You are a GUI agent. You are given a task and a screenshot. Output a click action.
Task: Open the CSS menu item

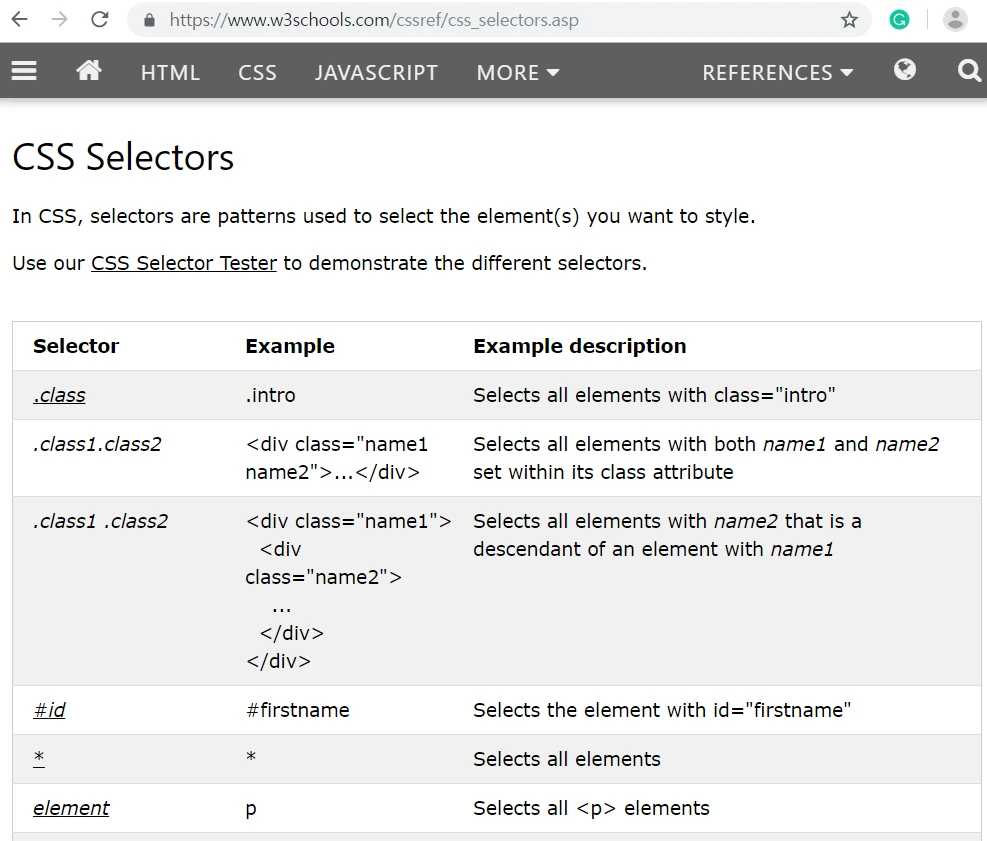coord(257,72)
